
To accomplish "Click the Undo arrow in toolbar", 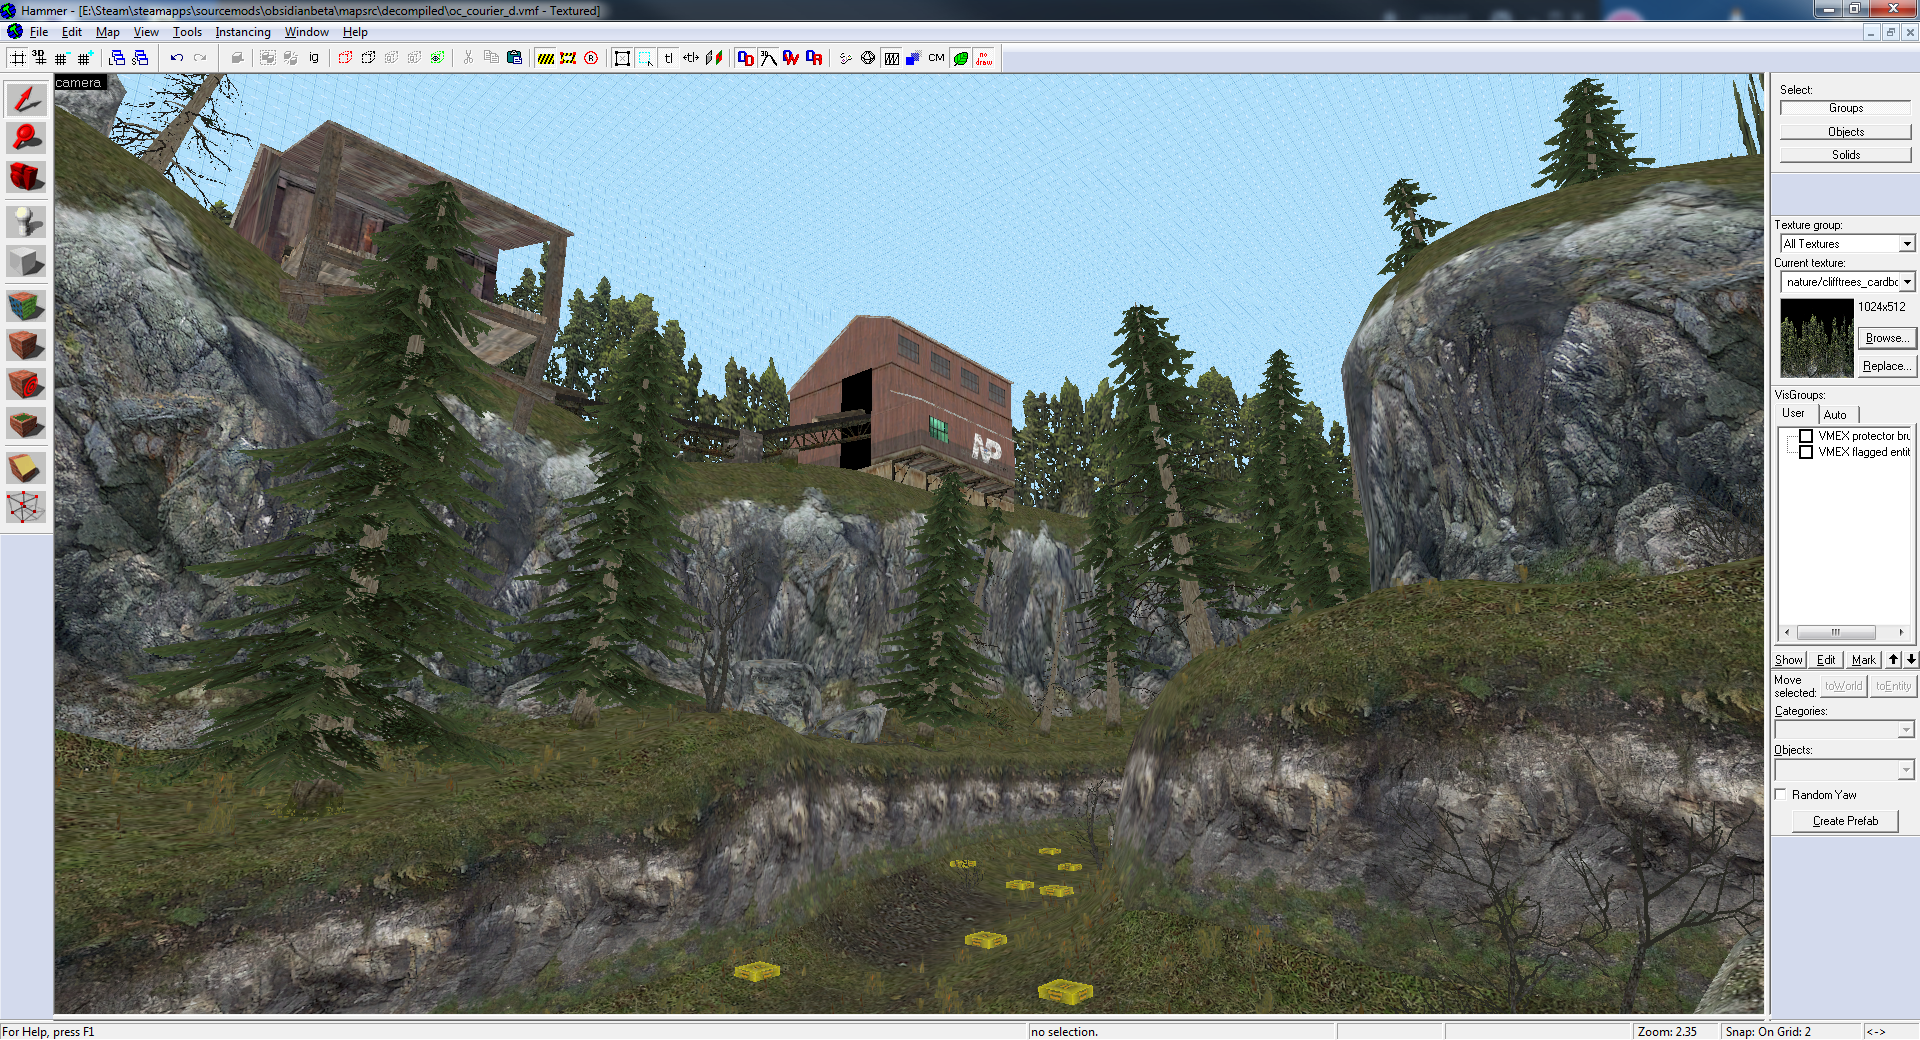I will (x=177, y=58).
